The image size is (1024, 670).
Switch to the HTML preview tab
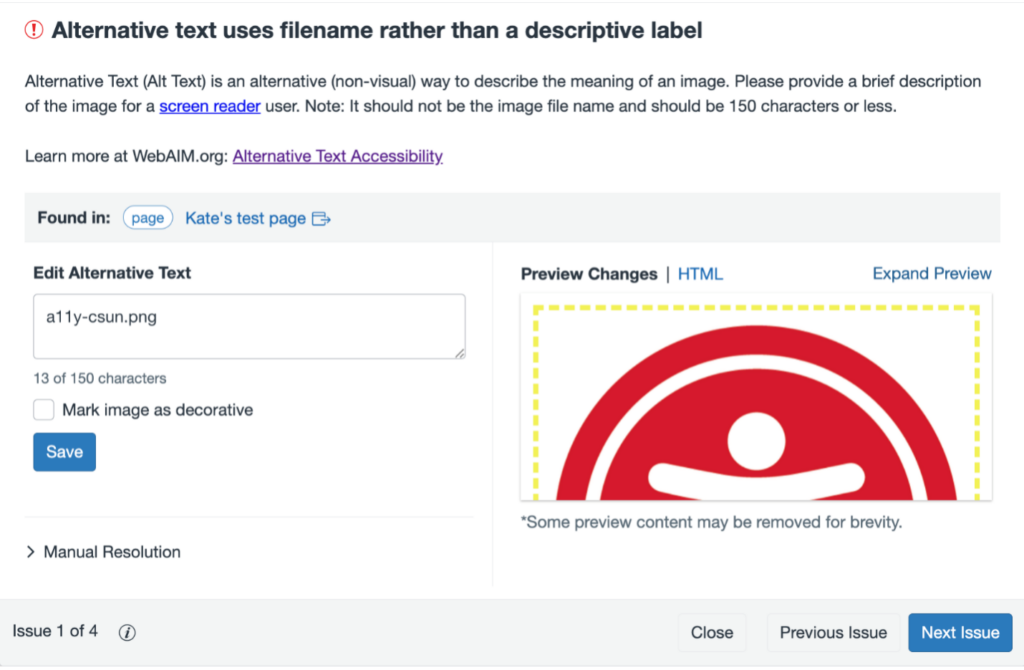point(700,274)
